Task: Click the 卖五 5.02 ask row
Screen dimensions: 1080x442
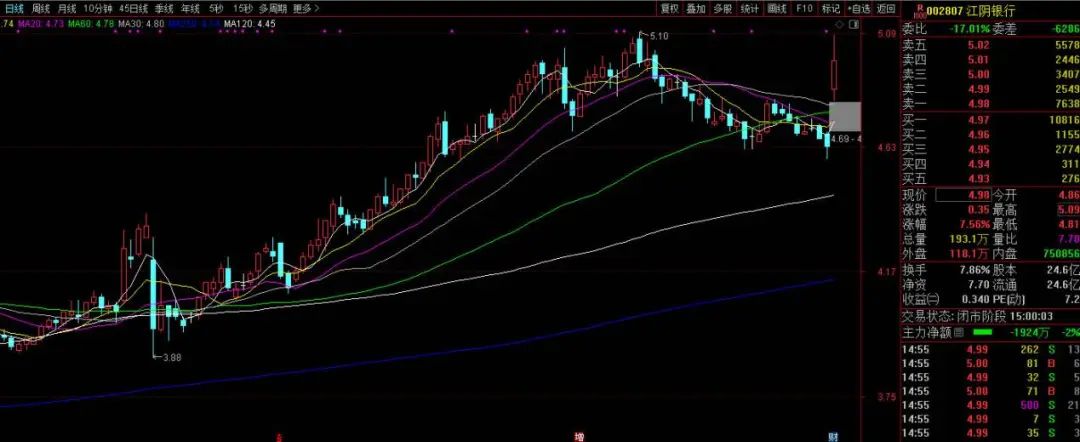Action: (x=990, y=45)
